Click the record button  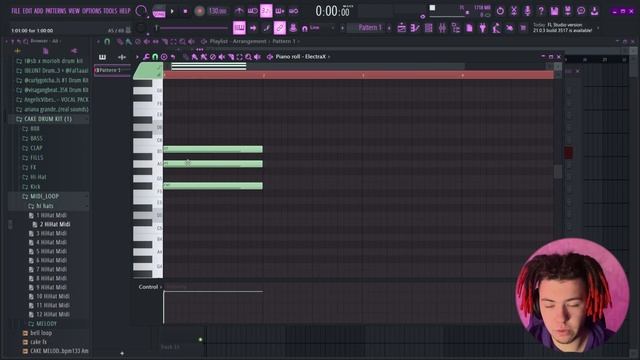199,11
